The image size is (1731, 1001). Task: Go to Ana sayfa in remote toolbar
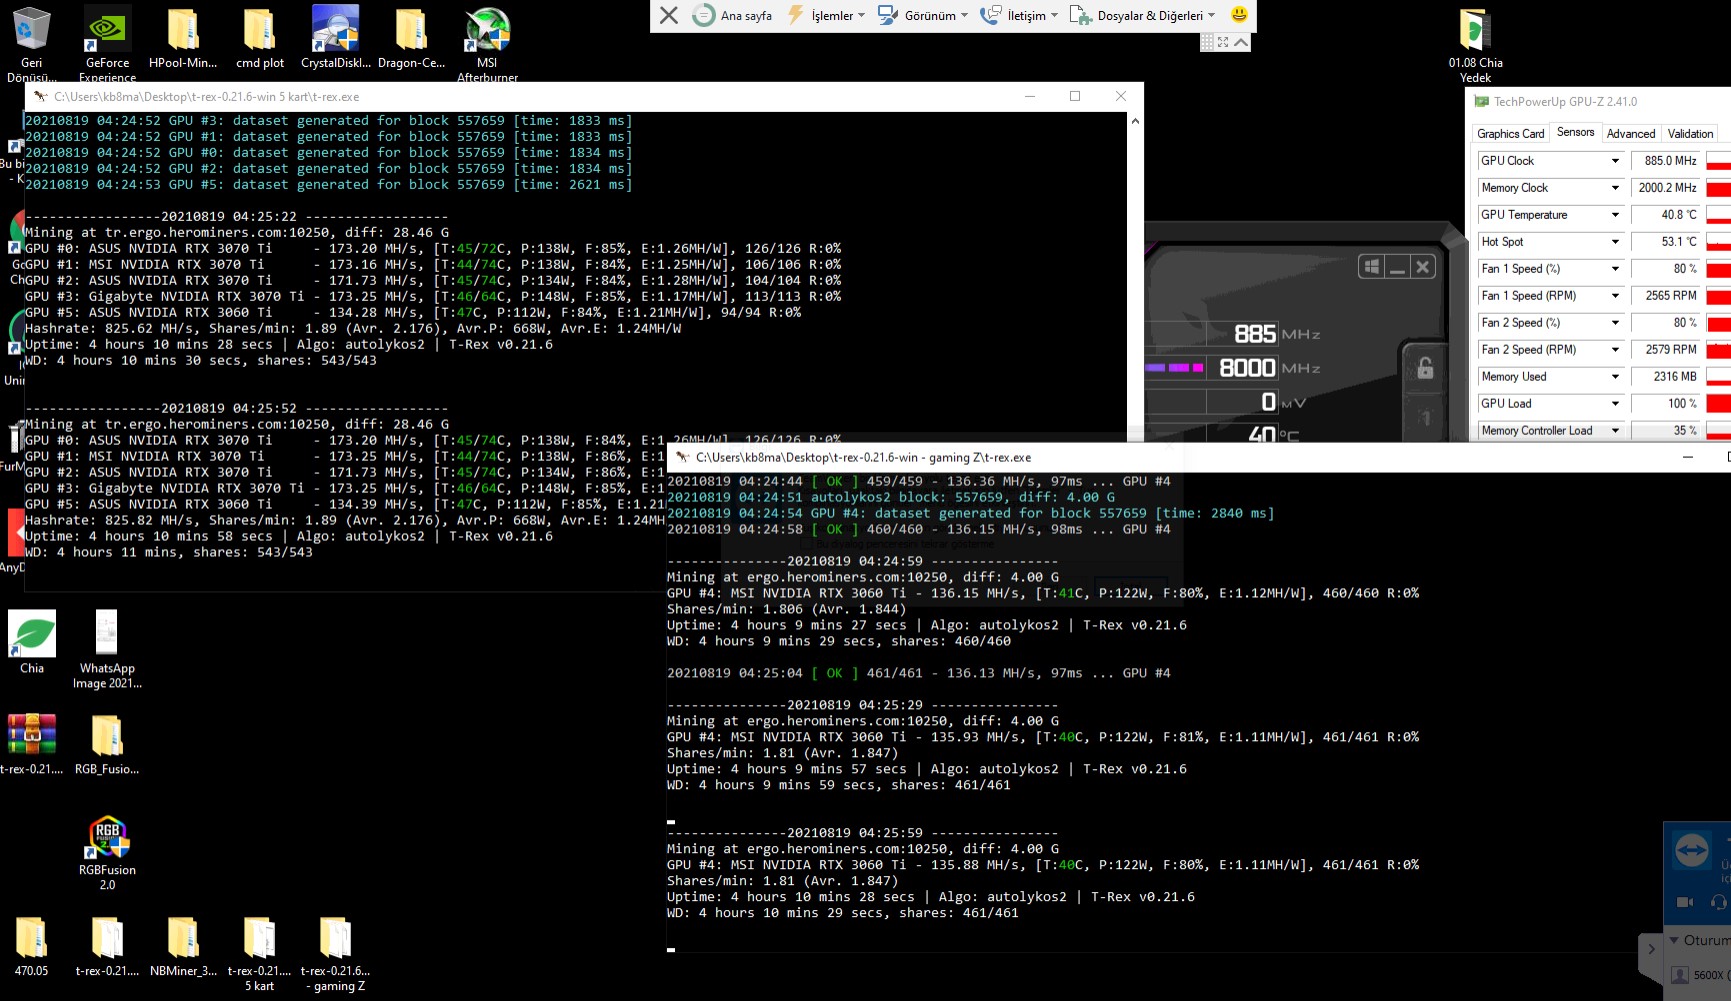pos(733,15)
